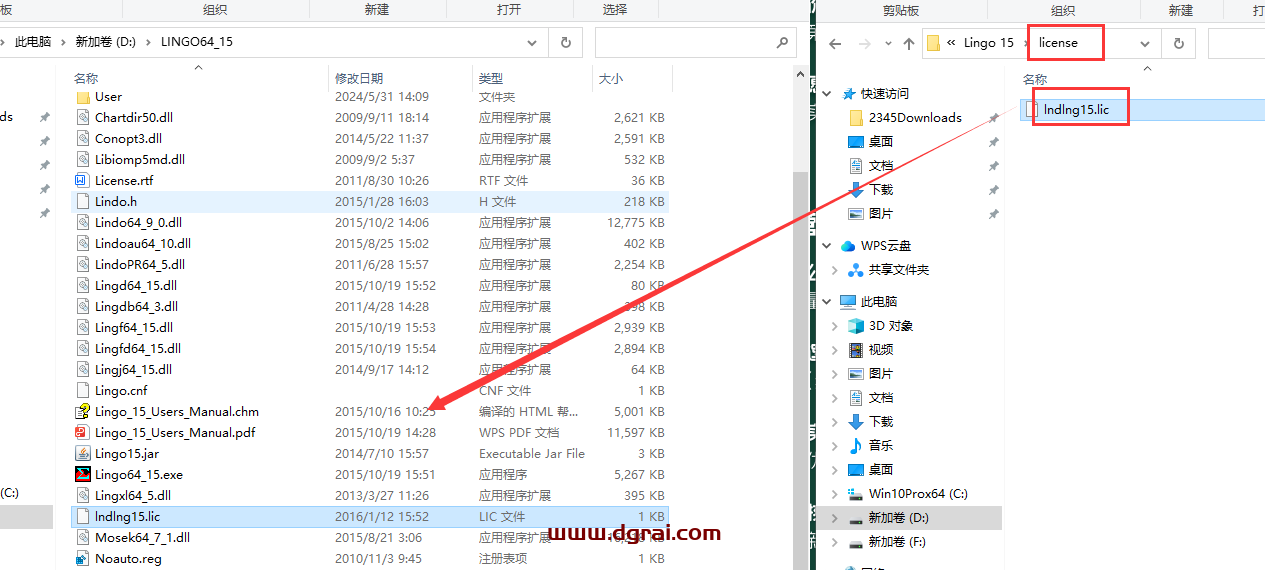
Task: Go forward in license window
Action: tap(863, 43)
